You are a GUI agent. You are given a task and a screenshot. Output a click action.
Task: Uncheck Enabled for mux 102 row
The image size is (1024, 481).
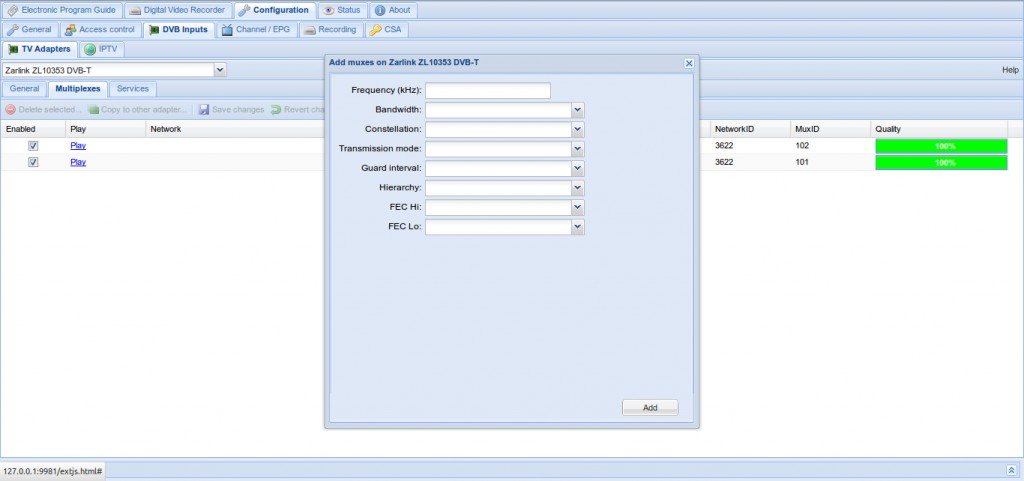pyautogui.click(x=33, y=146)
